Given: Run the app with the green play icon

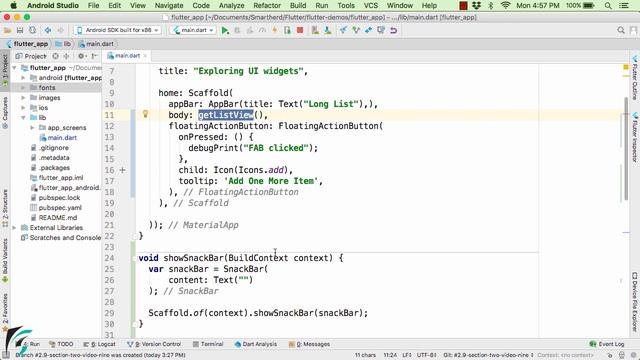Looking at the screenshot, I should [225, 30].
